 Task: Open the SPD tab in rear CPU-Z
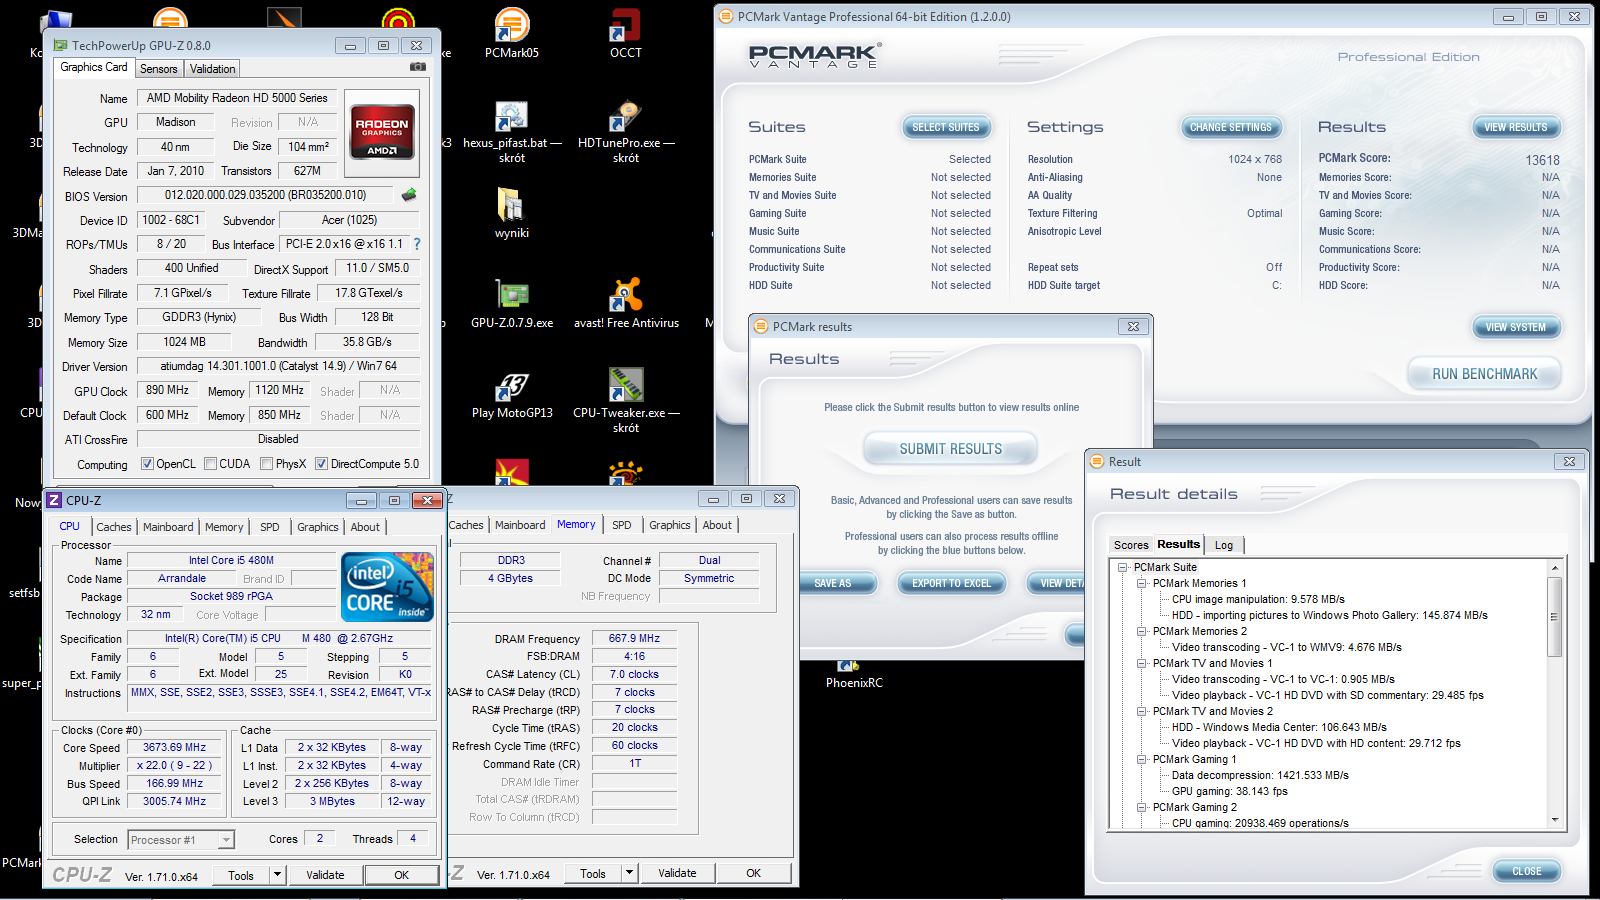pos(622,525)
